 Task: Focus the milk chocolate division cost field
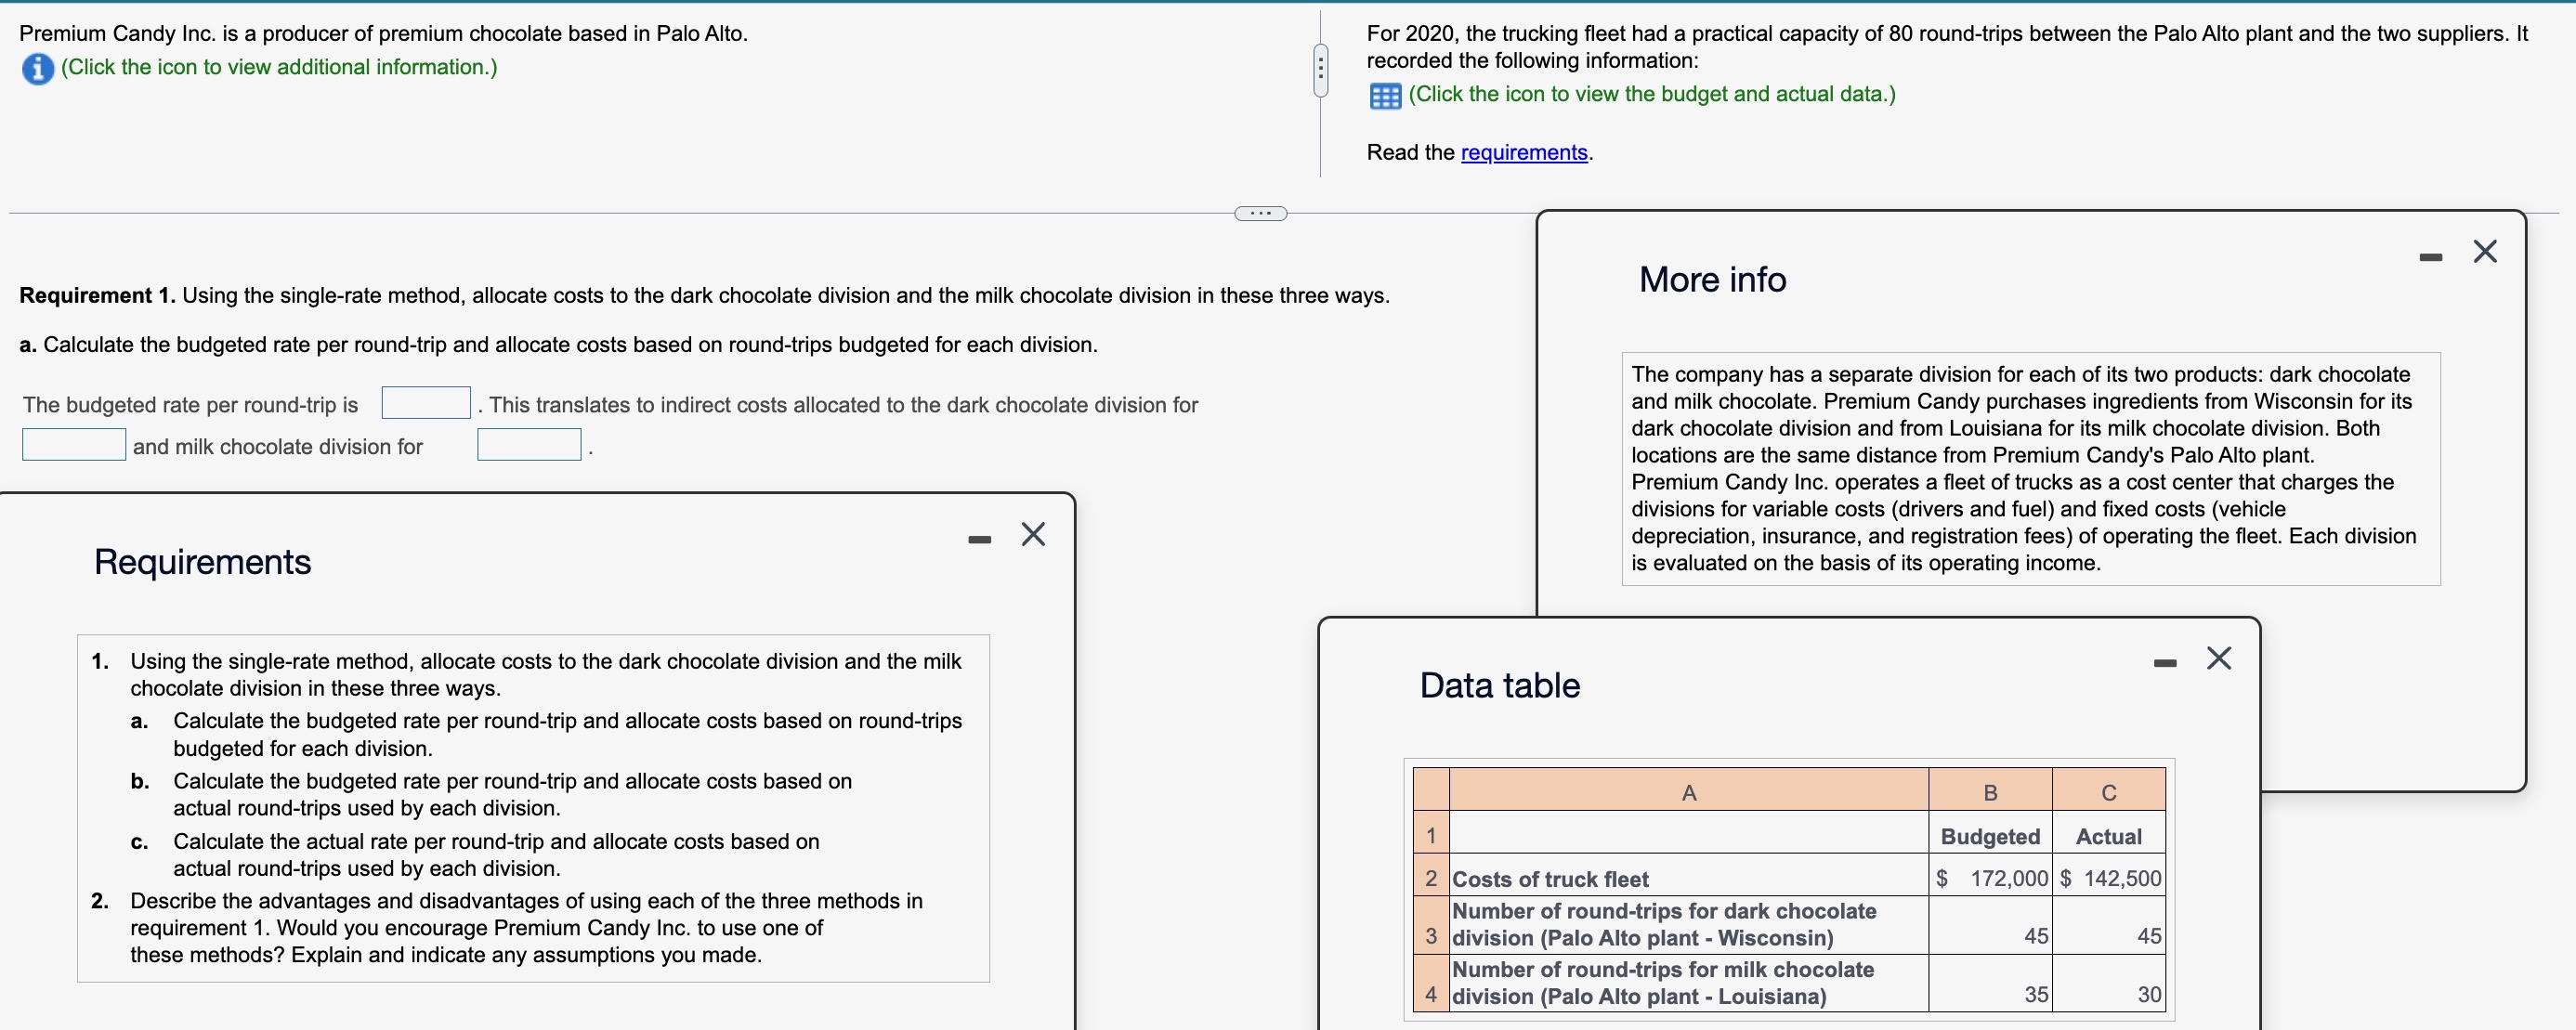point(529,445)
